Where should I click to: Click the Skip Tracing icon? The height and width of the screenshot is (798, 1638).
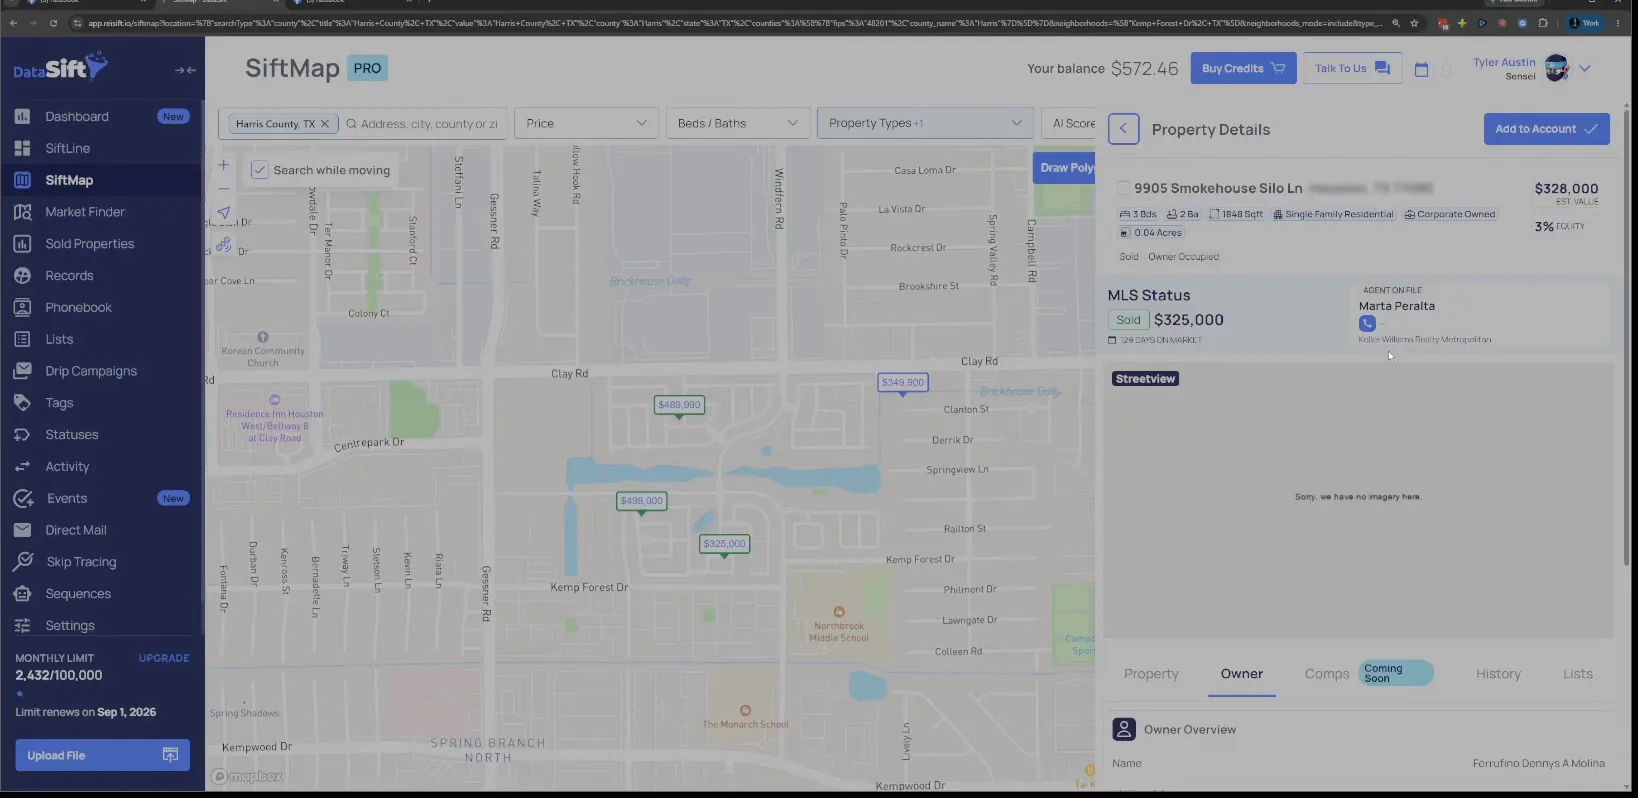23,562
